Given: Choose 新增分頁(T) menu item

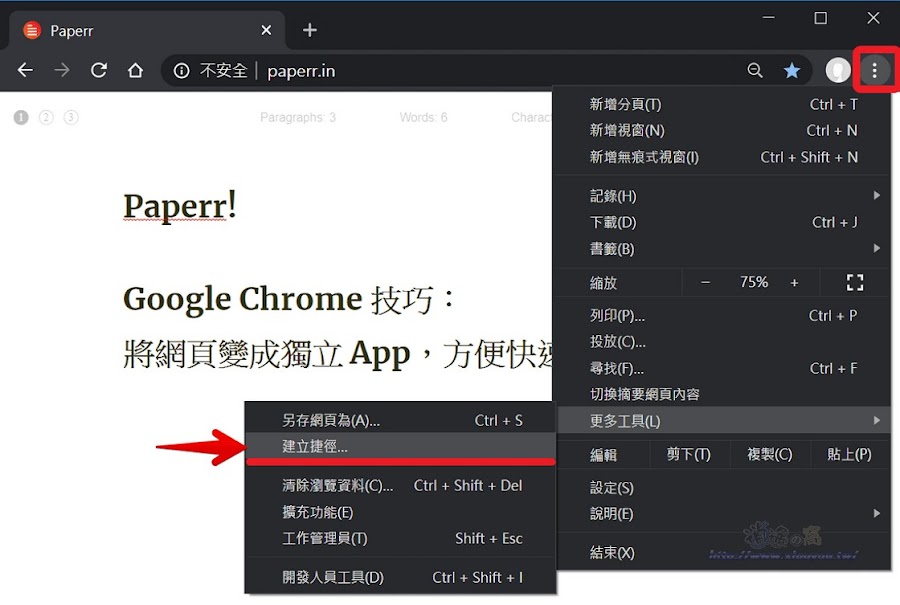Looking at the screenshot, I should (x=723, y=104).
